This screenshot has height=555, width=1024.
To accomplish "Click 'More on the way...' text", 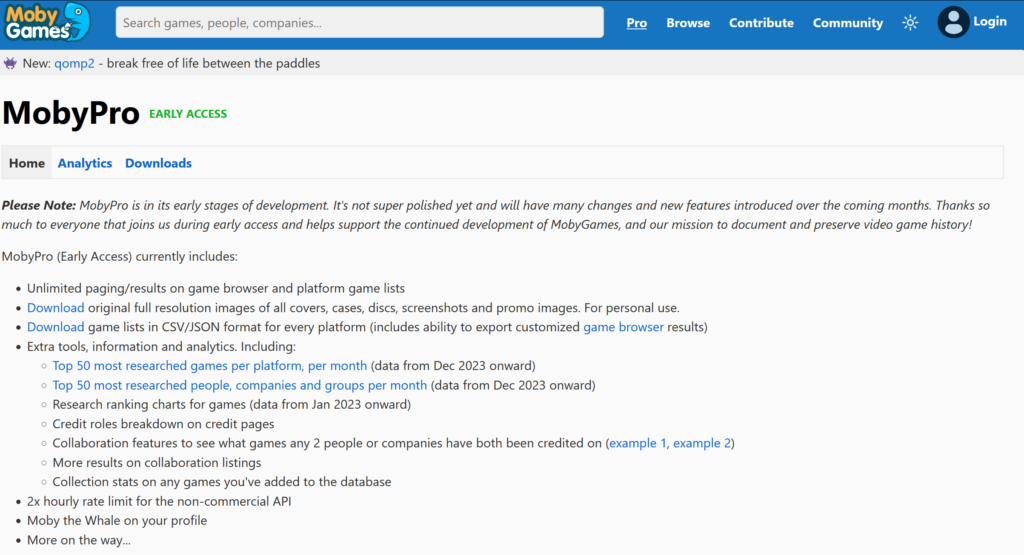I will click(x=78, y=540).
